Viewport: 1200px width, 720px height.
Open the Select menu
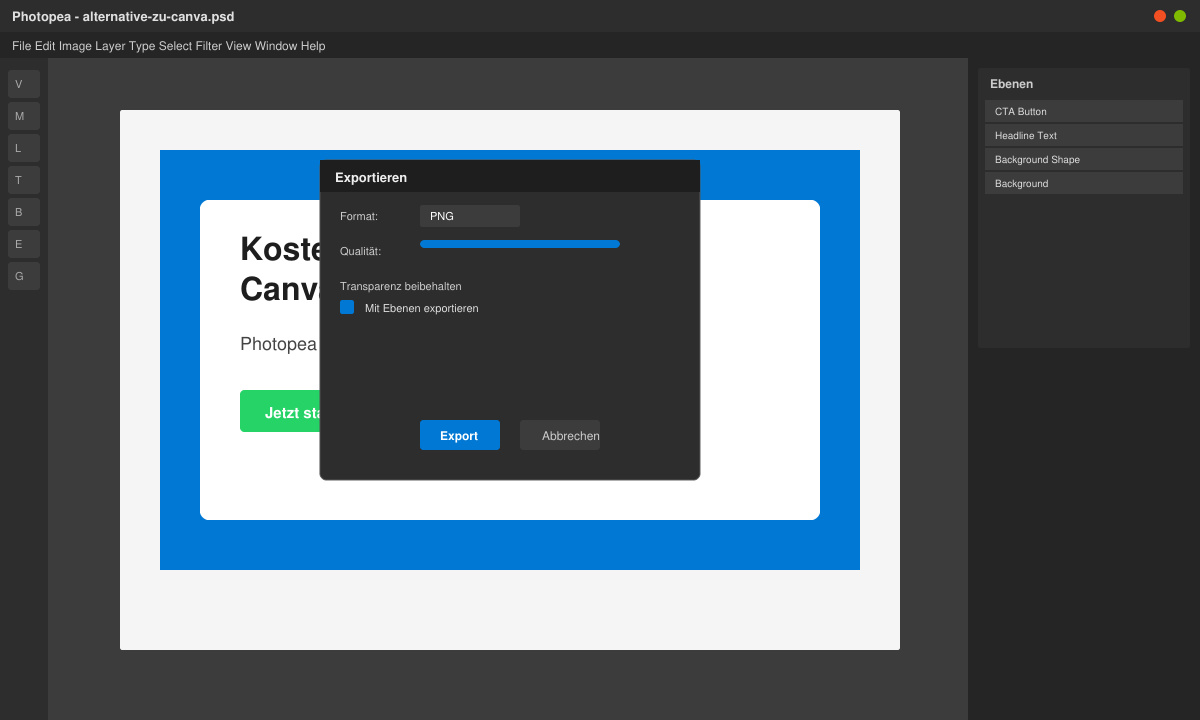175,46
